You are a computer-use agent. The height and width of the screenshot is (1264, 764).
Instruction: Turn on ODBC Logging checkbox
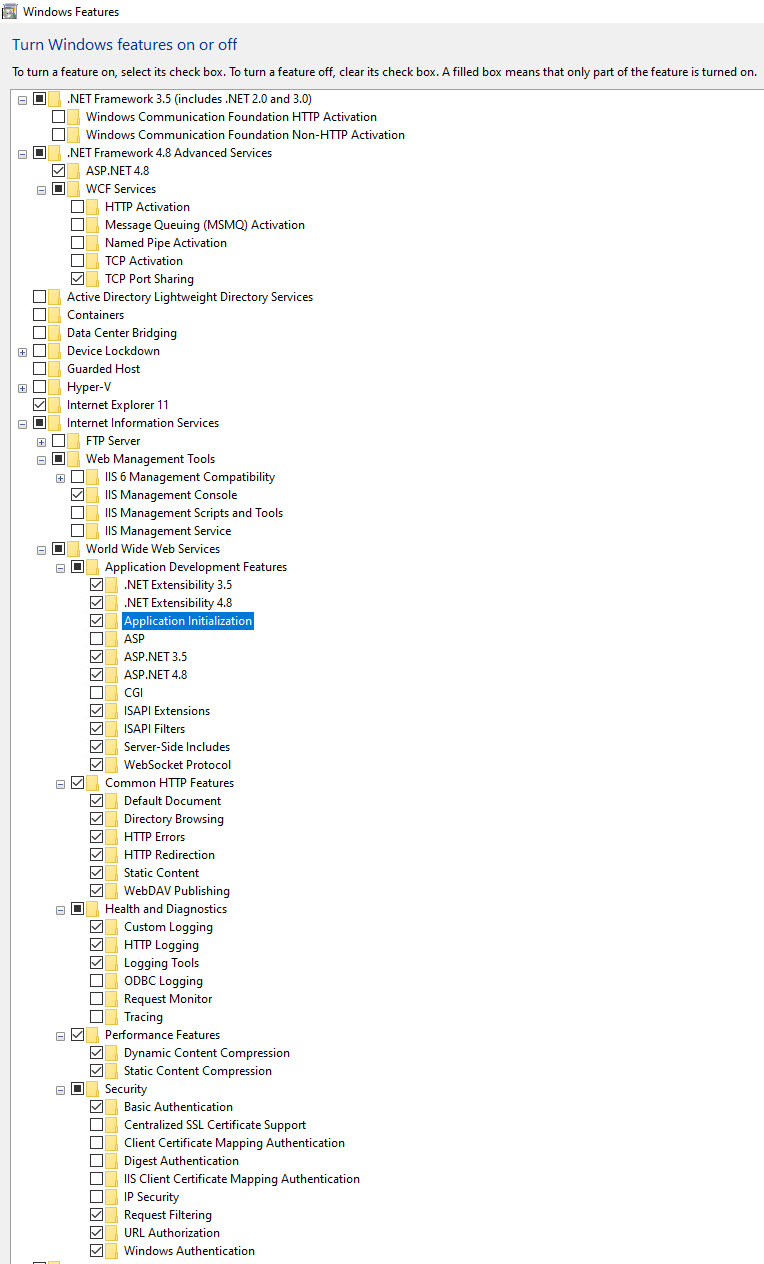click(x=96, y=981)
